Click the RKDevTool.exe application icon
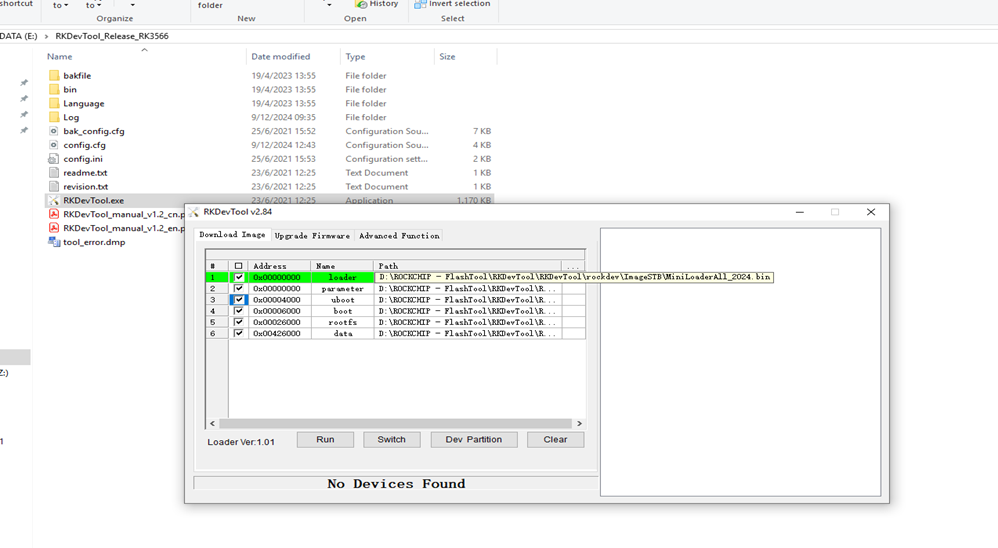This screenshot has height=548, width=998. pos(54,201)
